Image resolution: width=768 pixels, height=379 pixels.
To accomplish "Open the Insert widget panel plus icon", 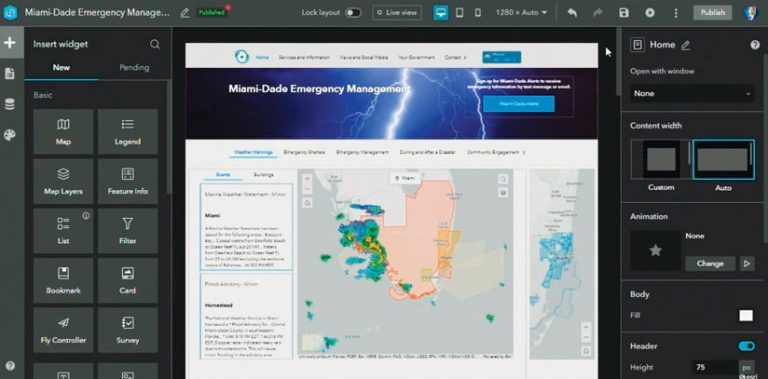I will pyautogui.click(x=10, y=43).
